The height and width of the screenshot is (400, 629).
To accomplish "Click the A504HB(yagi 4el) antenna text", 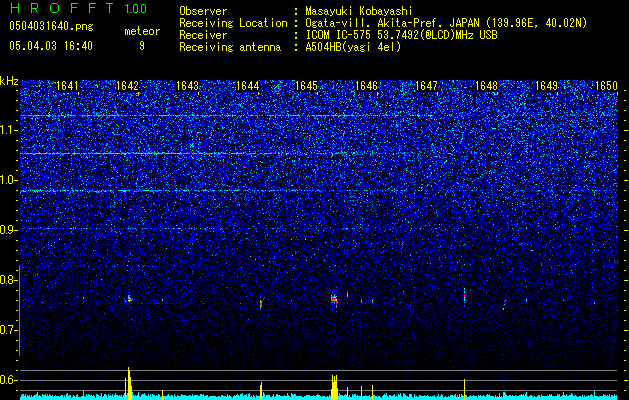I will [353, 47].
